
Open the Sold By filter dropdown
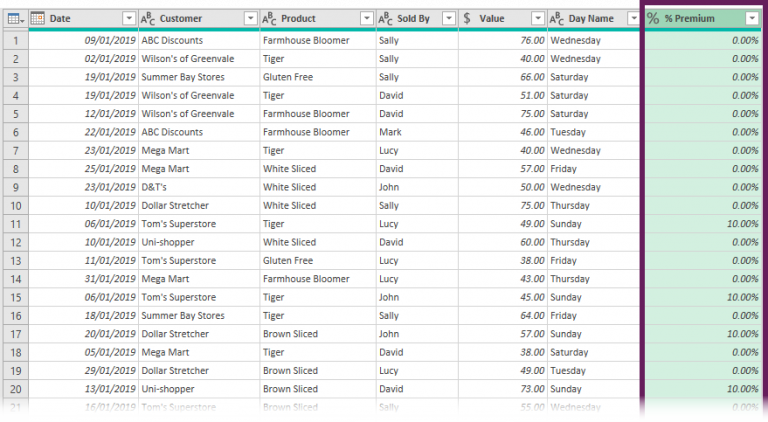(x=448, y=19)
